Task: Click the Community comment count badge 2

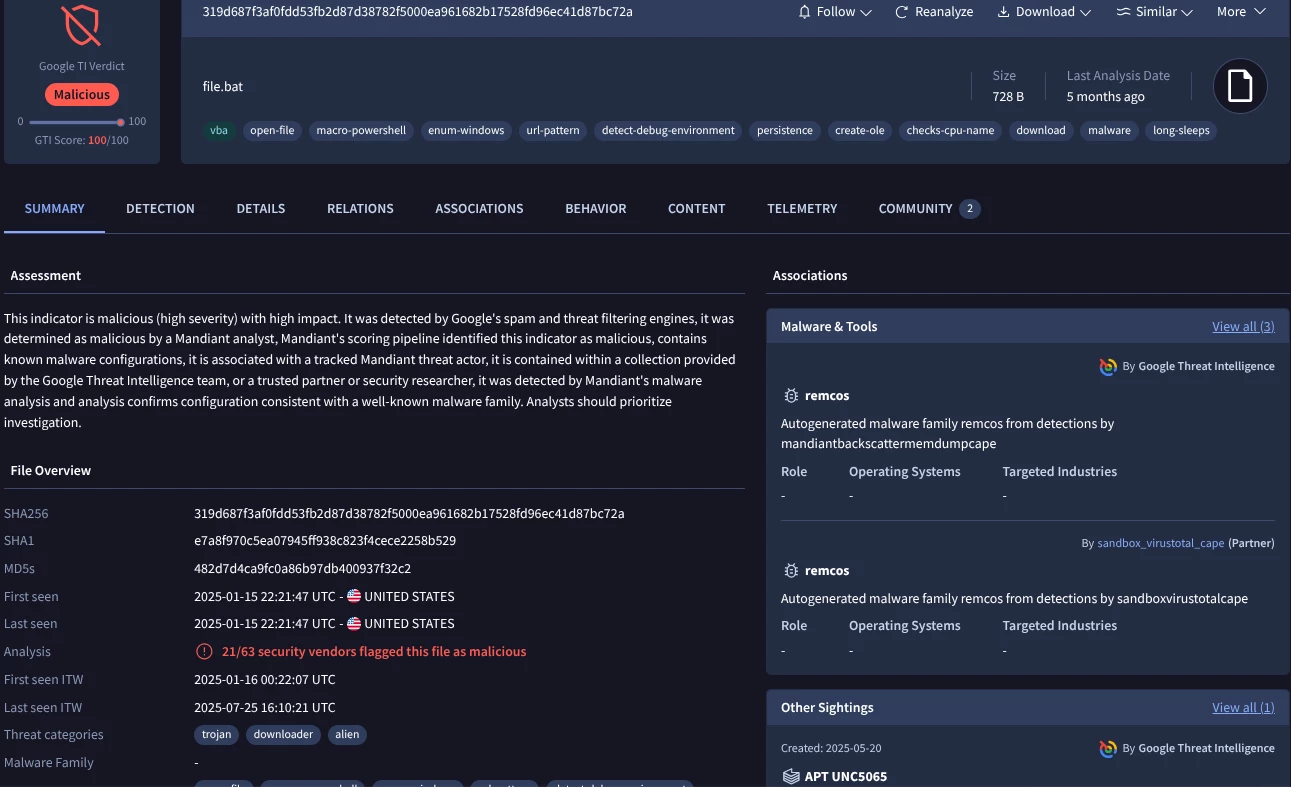Action: click(969, 209)
